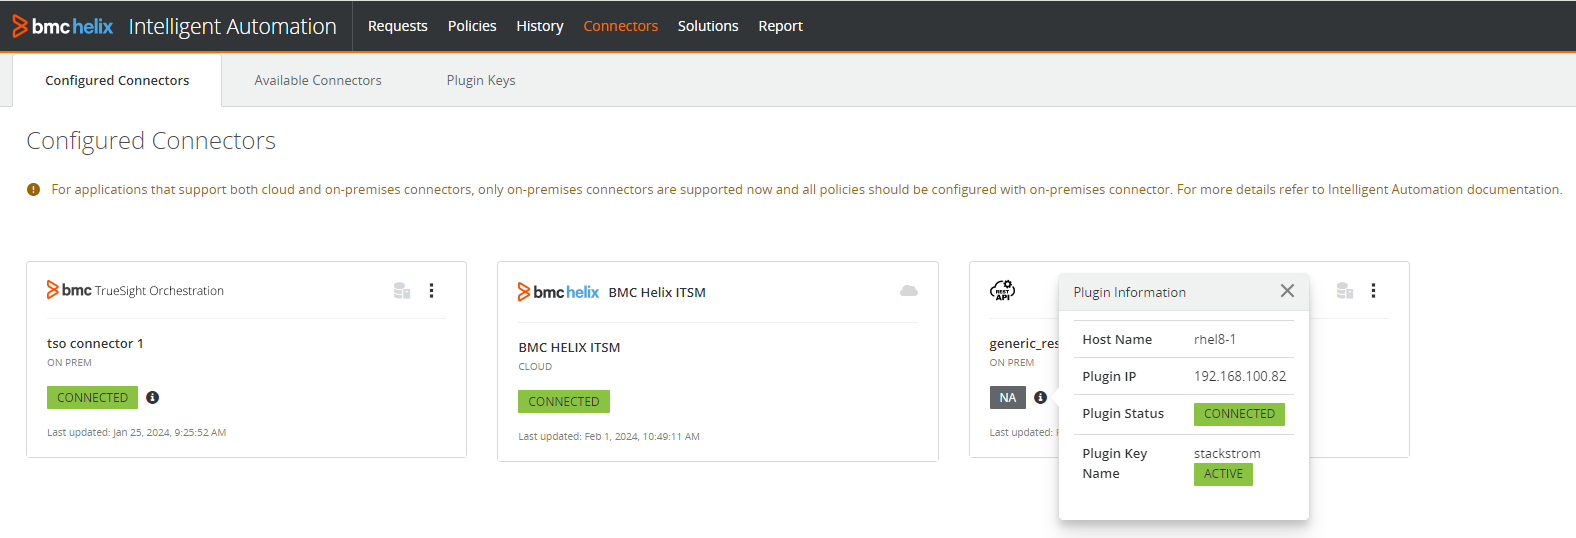This screenshot has height=538, width=1576.
Task: Click the tso connector Last updated timestamp
Action: (x=137, y=433)
